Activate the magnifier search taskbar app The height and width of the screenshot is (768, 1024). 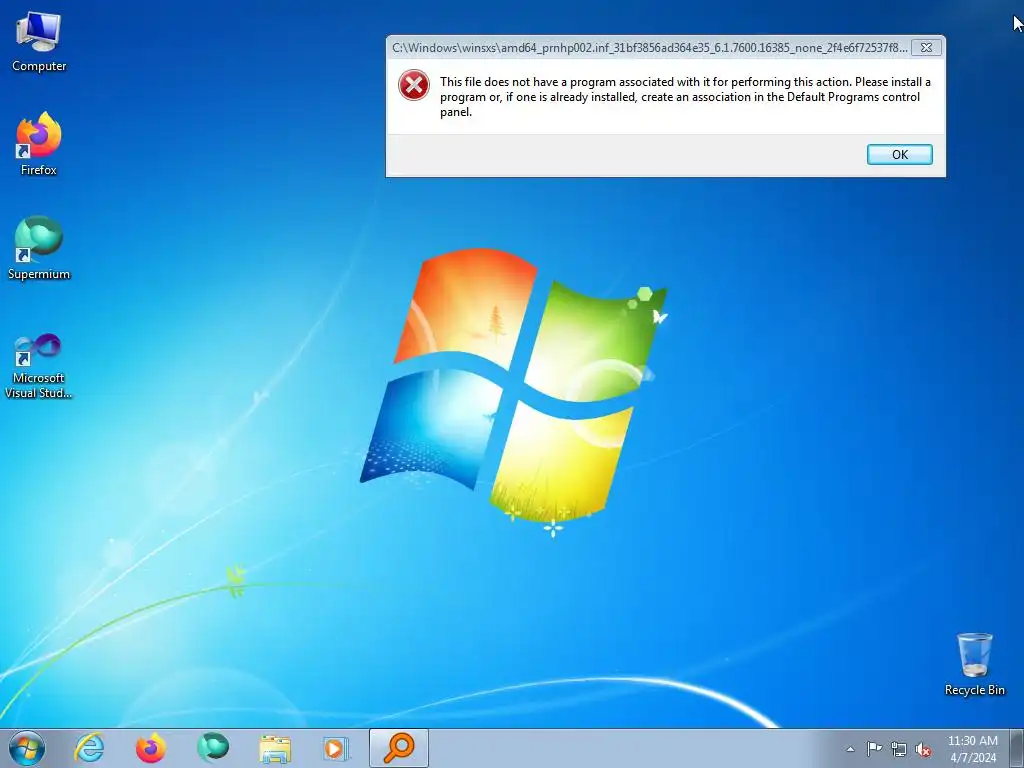click(x=399, y=748)
